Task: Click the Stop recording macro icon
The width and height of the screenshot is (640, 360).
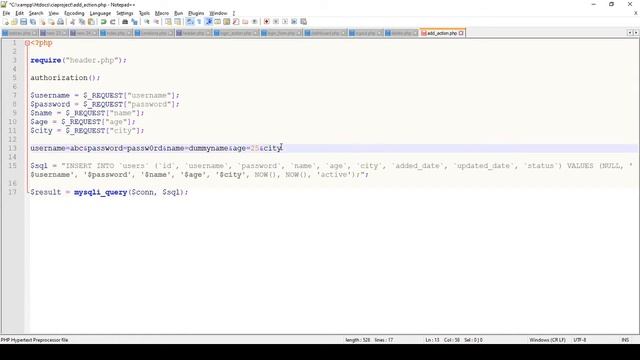Action: coord(276,22)
